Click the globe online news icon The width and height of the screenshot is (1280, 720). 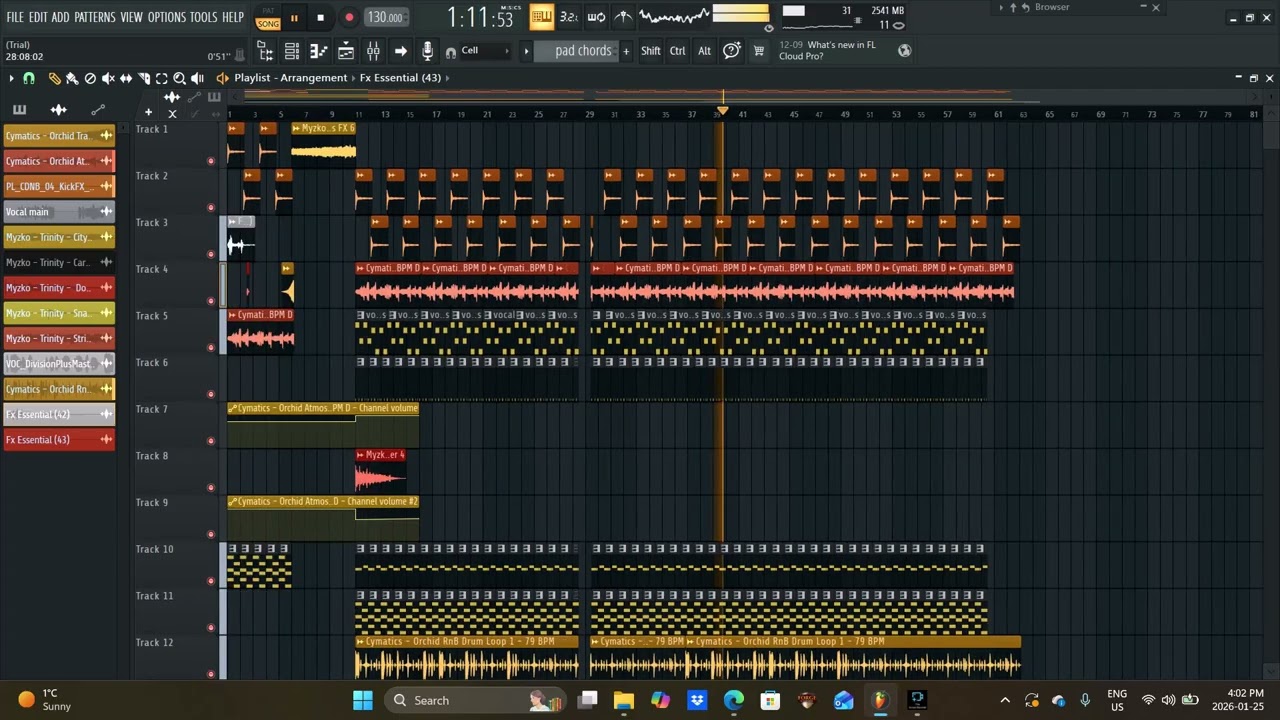pos(904,51)
